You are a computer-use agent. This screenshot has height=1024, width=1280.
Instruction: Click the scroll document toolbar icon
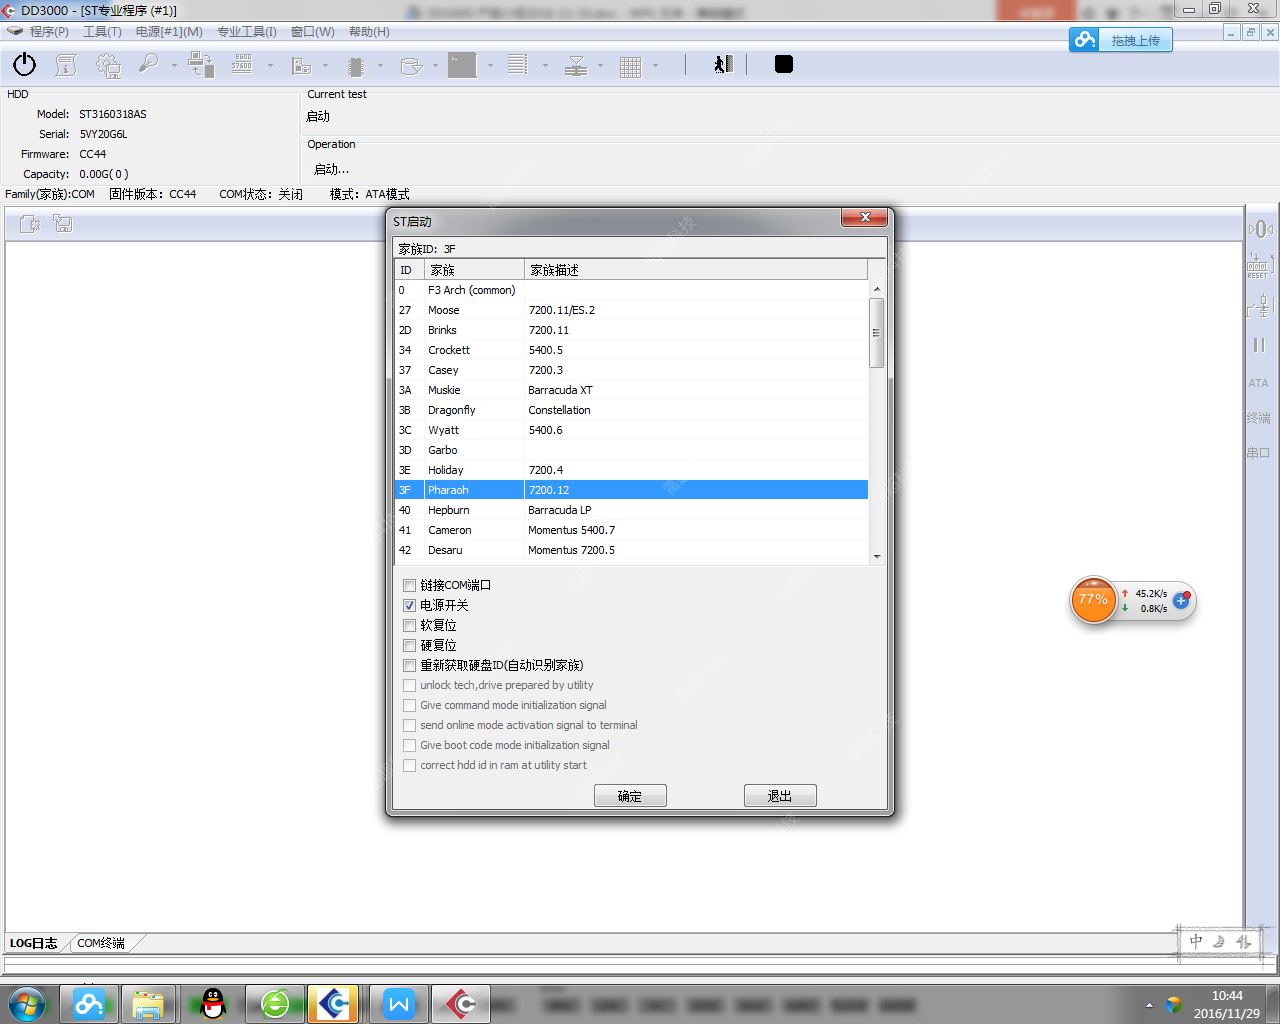tap(66, 65)
